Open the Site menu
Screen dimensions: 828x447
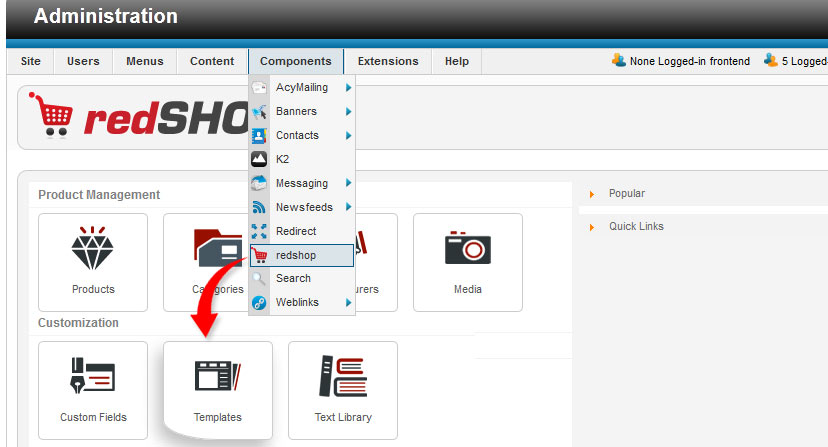pyautogui.click(x=31, y=61)
